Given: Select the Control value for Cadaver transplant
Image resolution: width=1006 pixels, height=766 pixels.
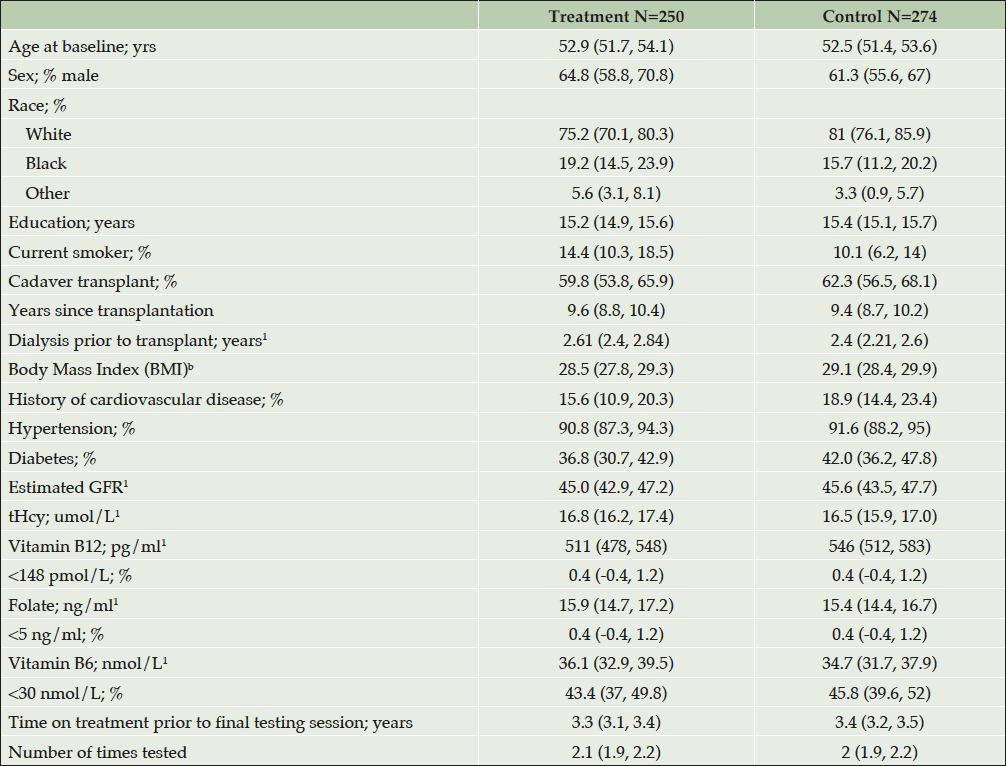Looking at the screenshot, I should click(x=879, y=281).
